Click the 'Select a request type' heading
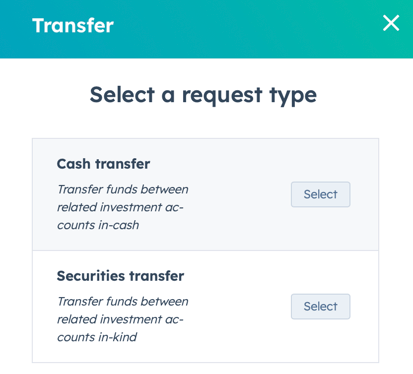This screenshot has height=374, width=413. point(203,95)
